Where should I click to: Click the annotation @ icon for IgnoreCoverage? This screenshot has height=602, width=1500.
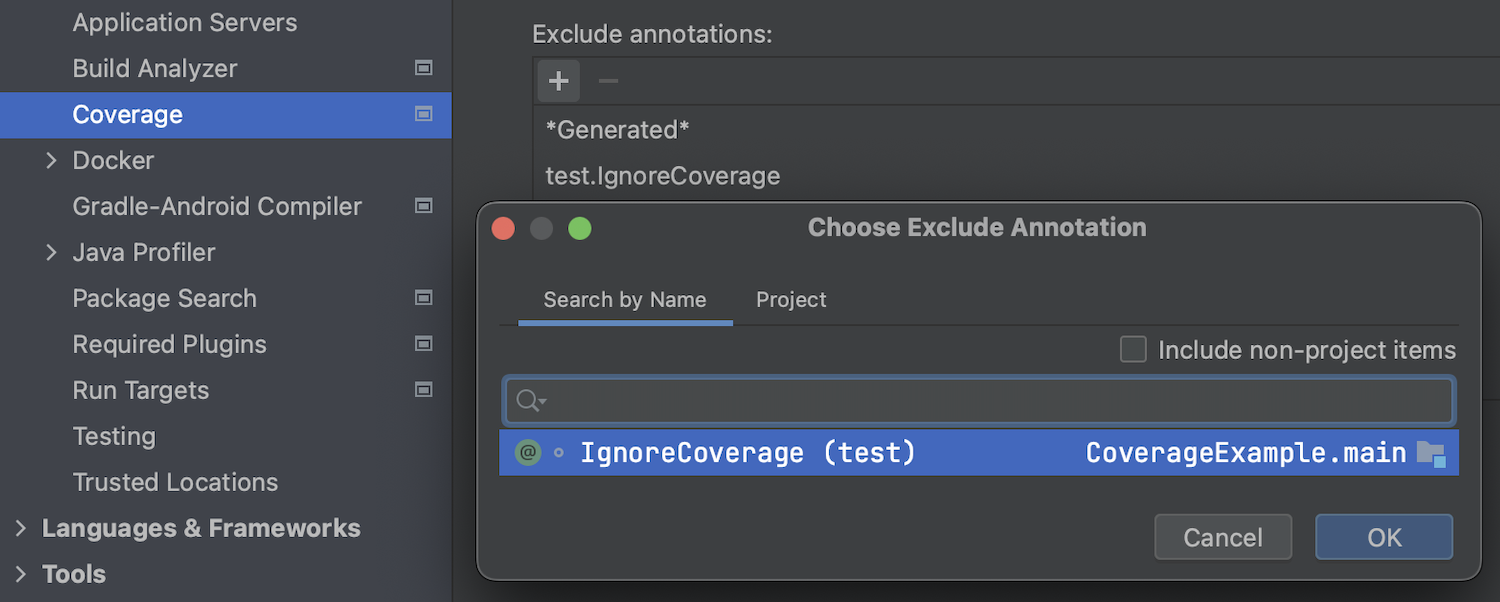point(528,453)
